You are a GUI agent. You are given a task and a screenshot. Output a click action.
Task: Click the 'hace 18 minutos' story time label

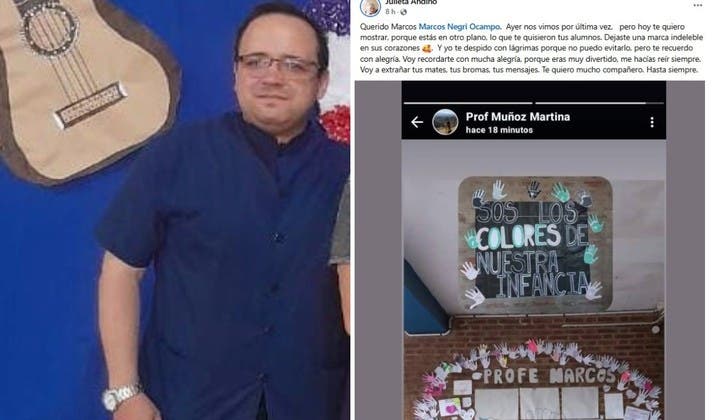[x=499, y=130]
